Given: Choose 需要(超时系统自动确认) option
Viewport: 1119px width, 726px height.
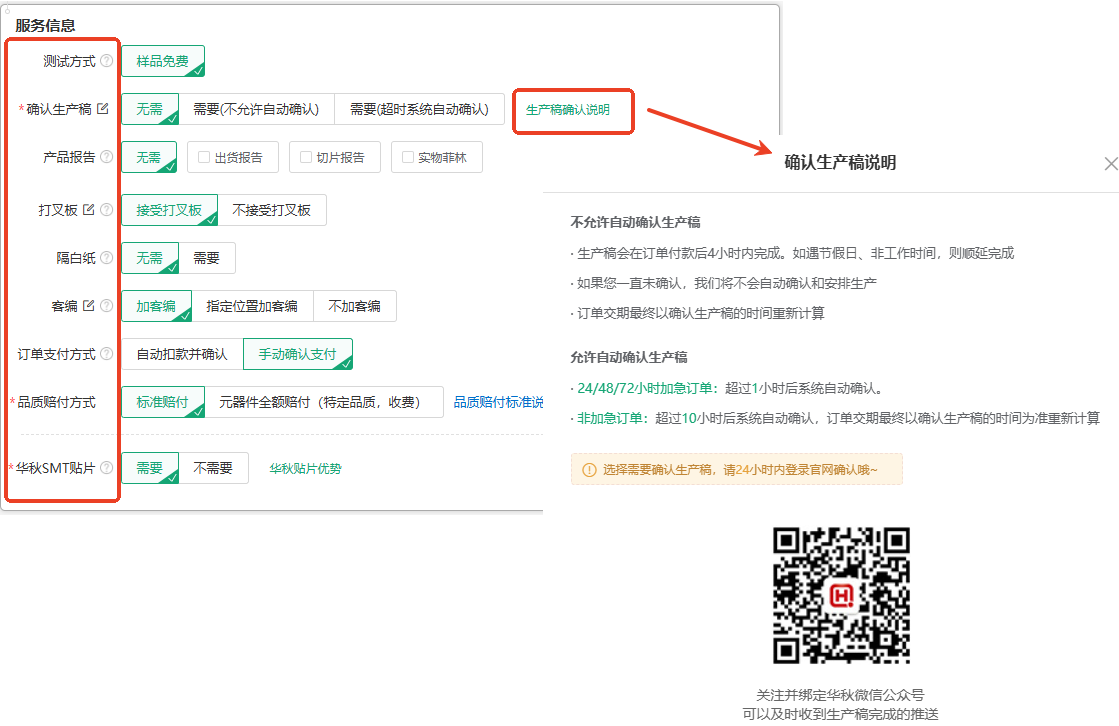Looking at the screenshot, I should 419,109.
